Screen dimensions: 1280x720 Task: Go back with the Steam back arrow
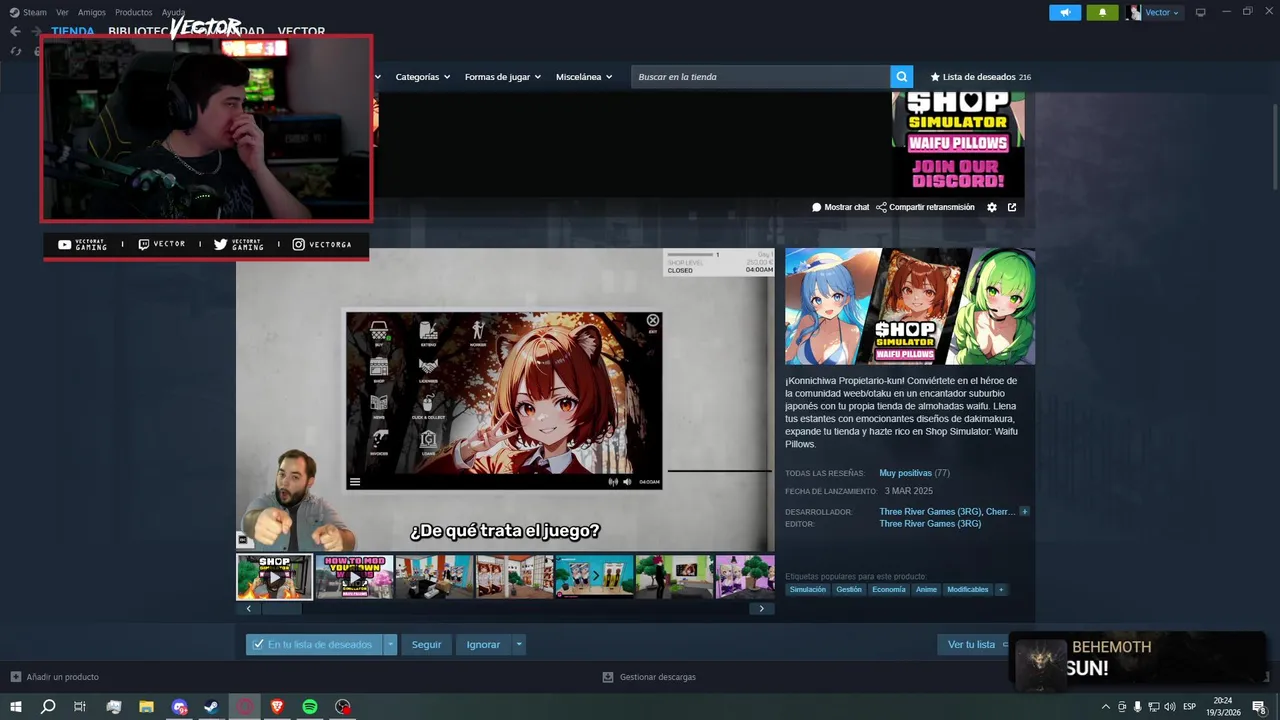coord(15,31)
